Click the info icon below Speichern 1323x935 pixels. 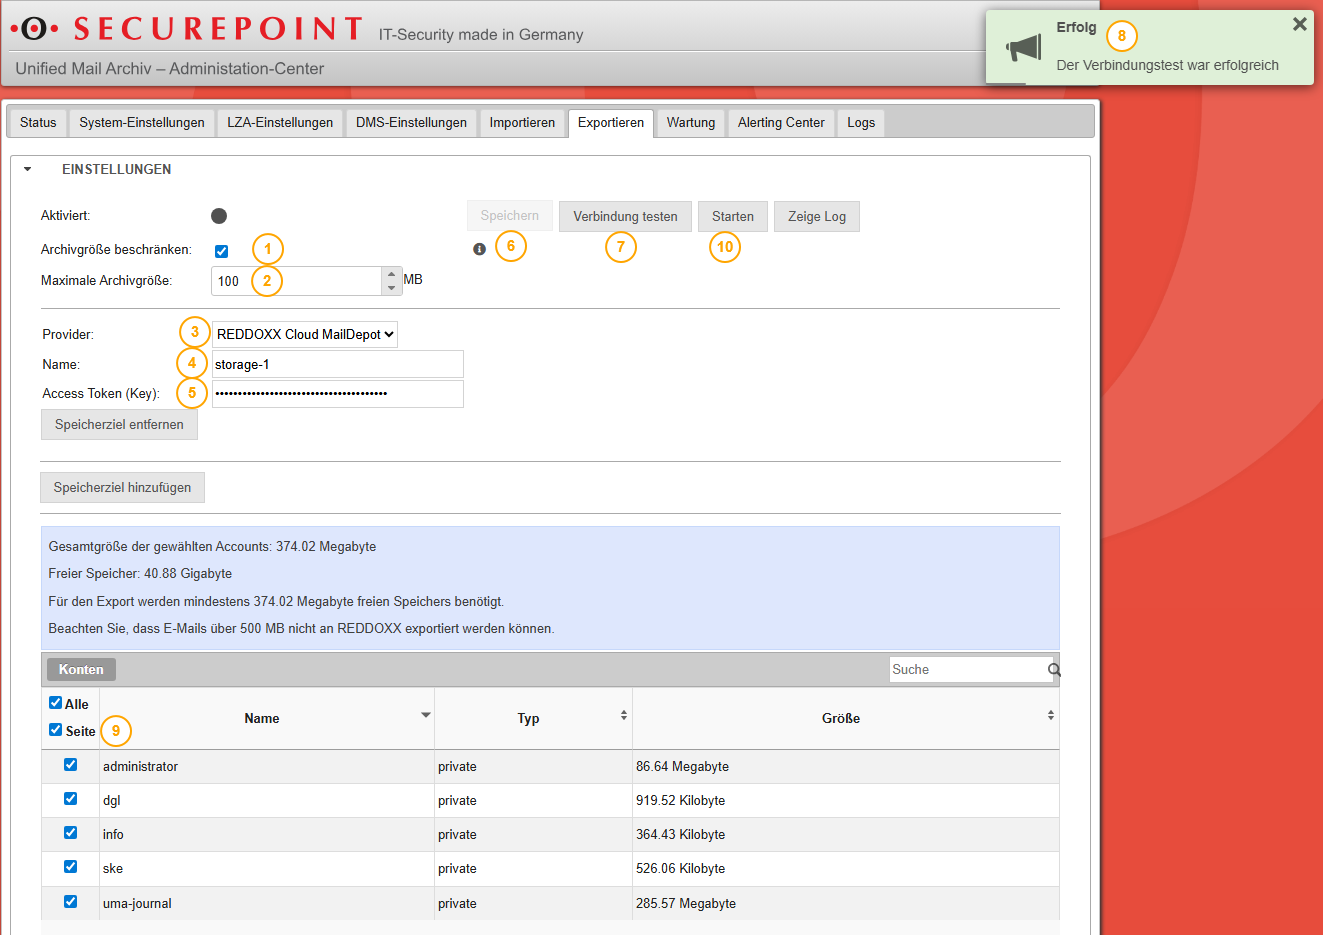pos(479,249)
